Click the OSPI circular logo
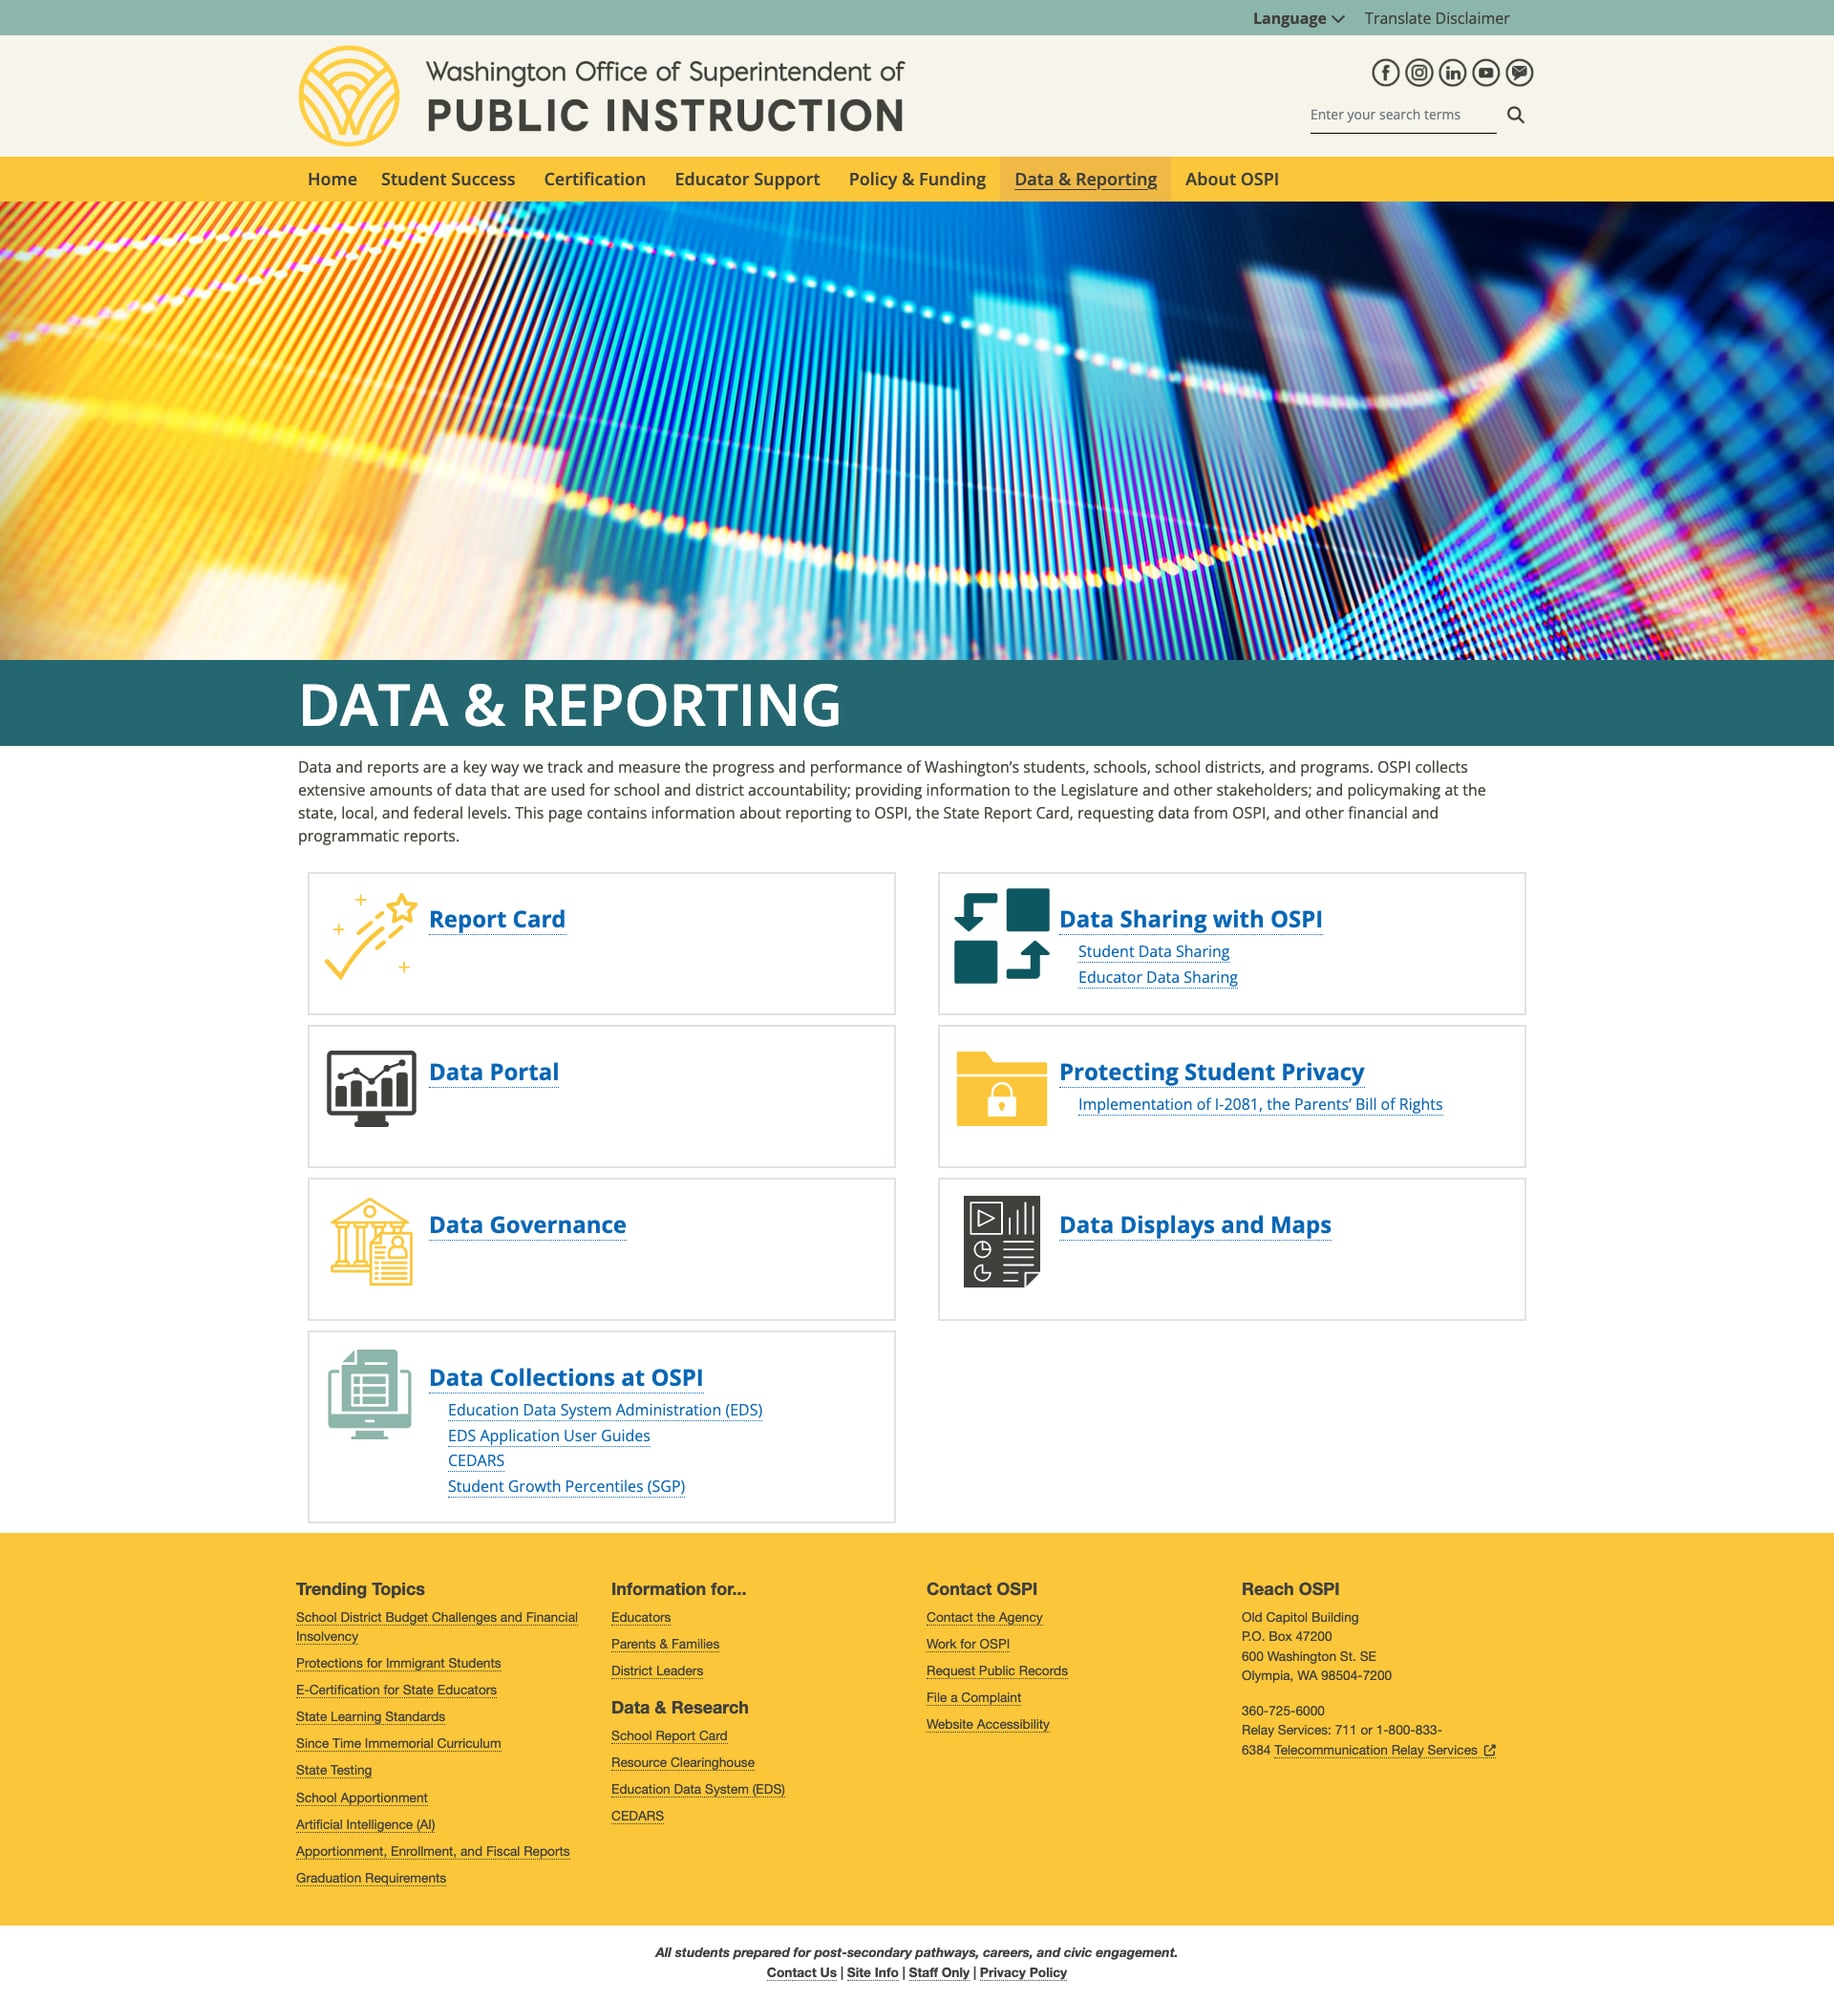 click(x=349, y=96)
